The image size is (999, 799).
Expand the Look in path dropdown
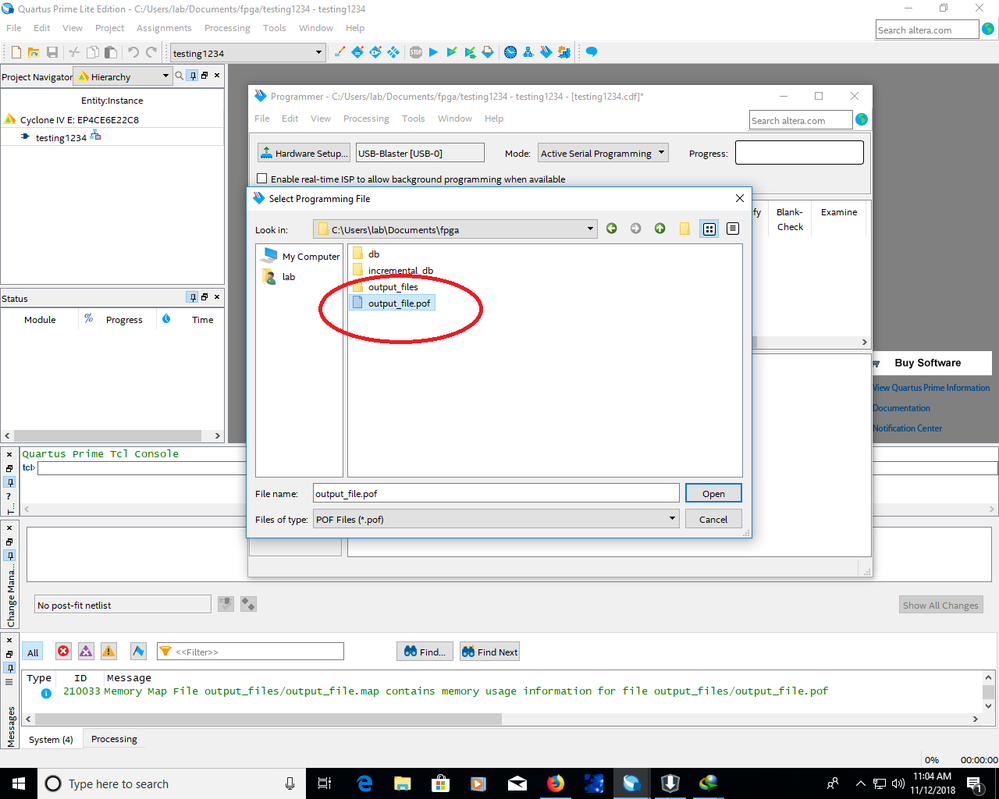tap(590, 229)
